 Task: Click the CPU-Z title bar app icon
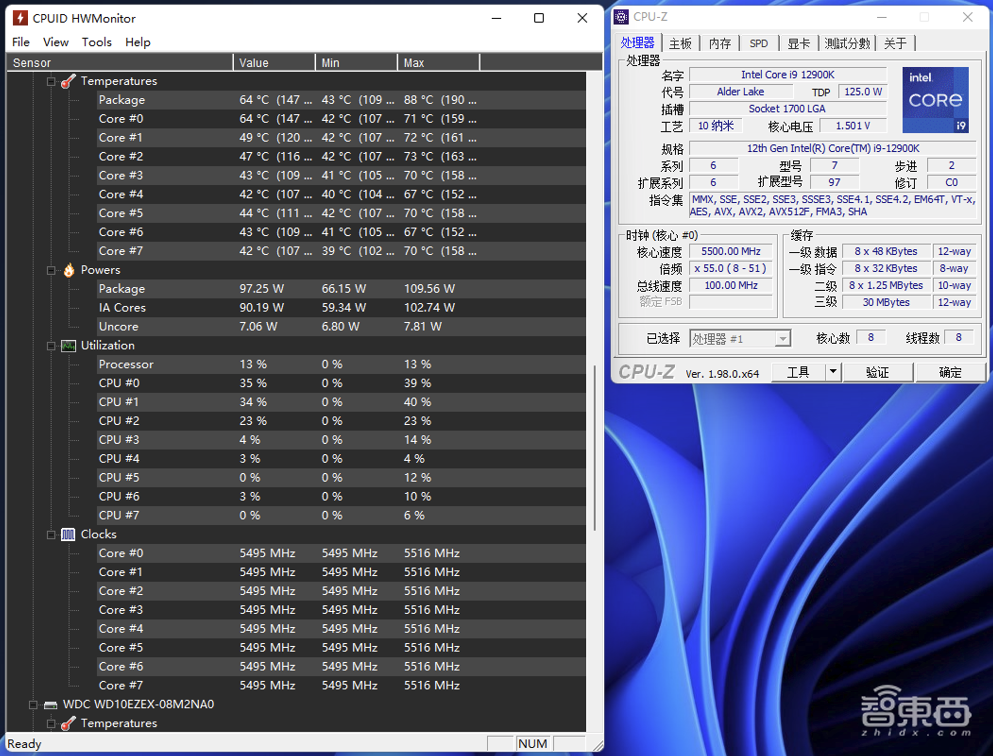click(621, 17)
